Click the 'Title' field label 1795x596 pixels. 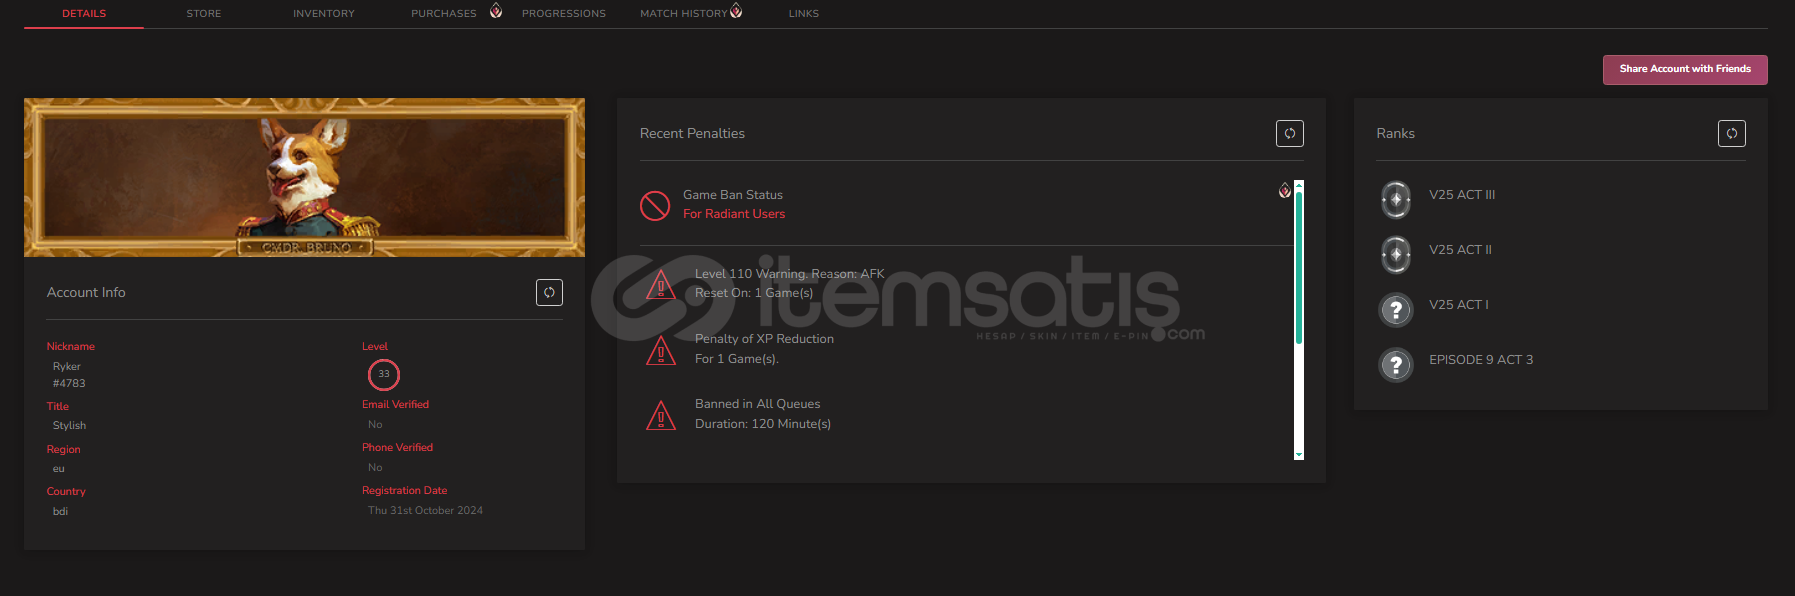tap(58, 407)
